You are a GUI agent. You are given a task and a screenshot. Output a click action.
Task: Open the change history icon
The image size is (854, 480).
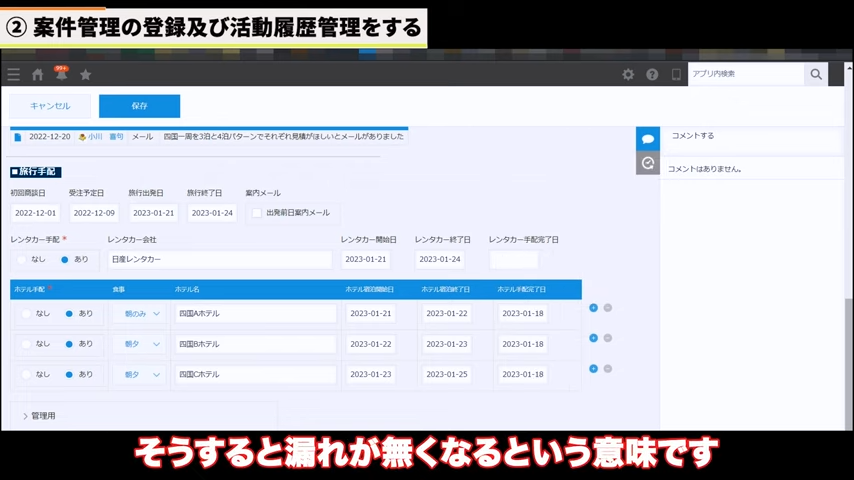(x=648, y=163)
